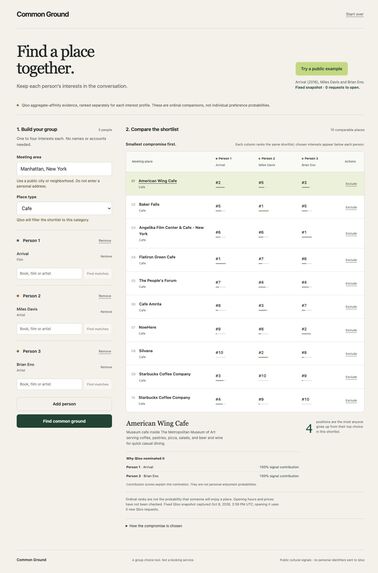378x573 pixels.
Task: Click Flatiron Green Cafe's #1 rank under Person 1
Action: (x=218, y=259)
